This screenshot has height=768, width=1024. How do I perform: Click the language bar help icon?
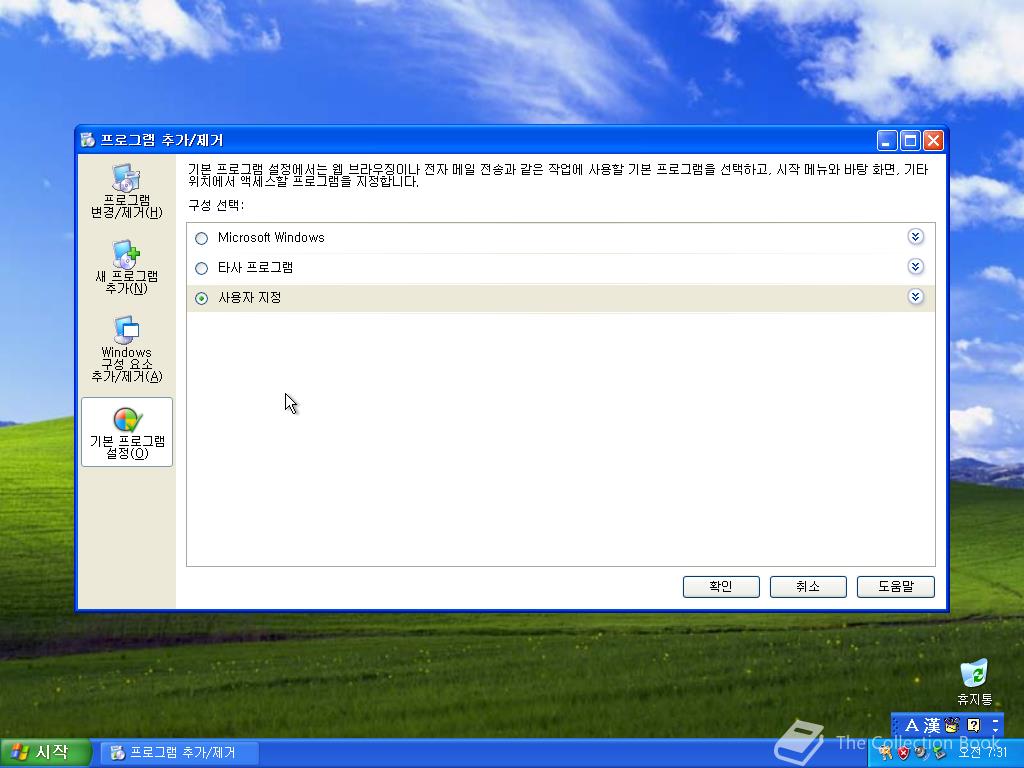point(974,725)
